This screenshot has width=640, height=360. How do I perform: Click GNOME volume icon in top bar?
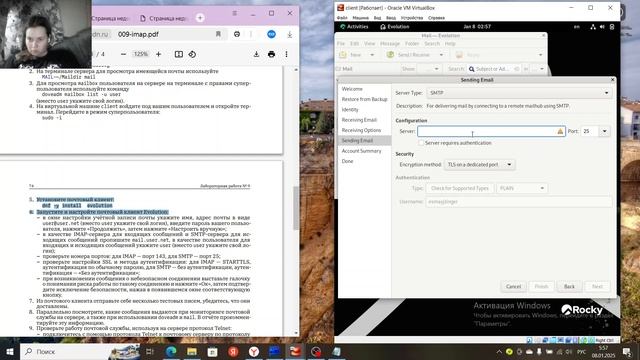point(602,27)
